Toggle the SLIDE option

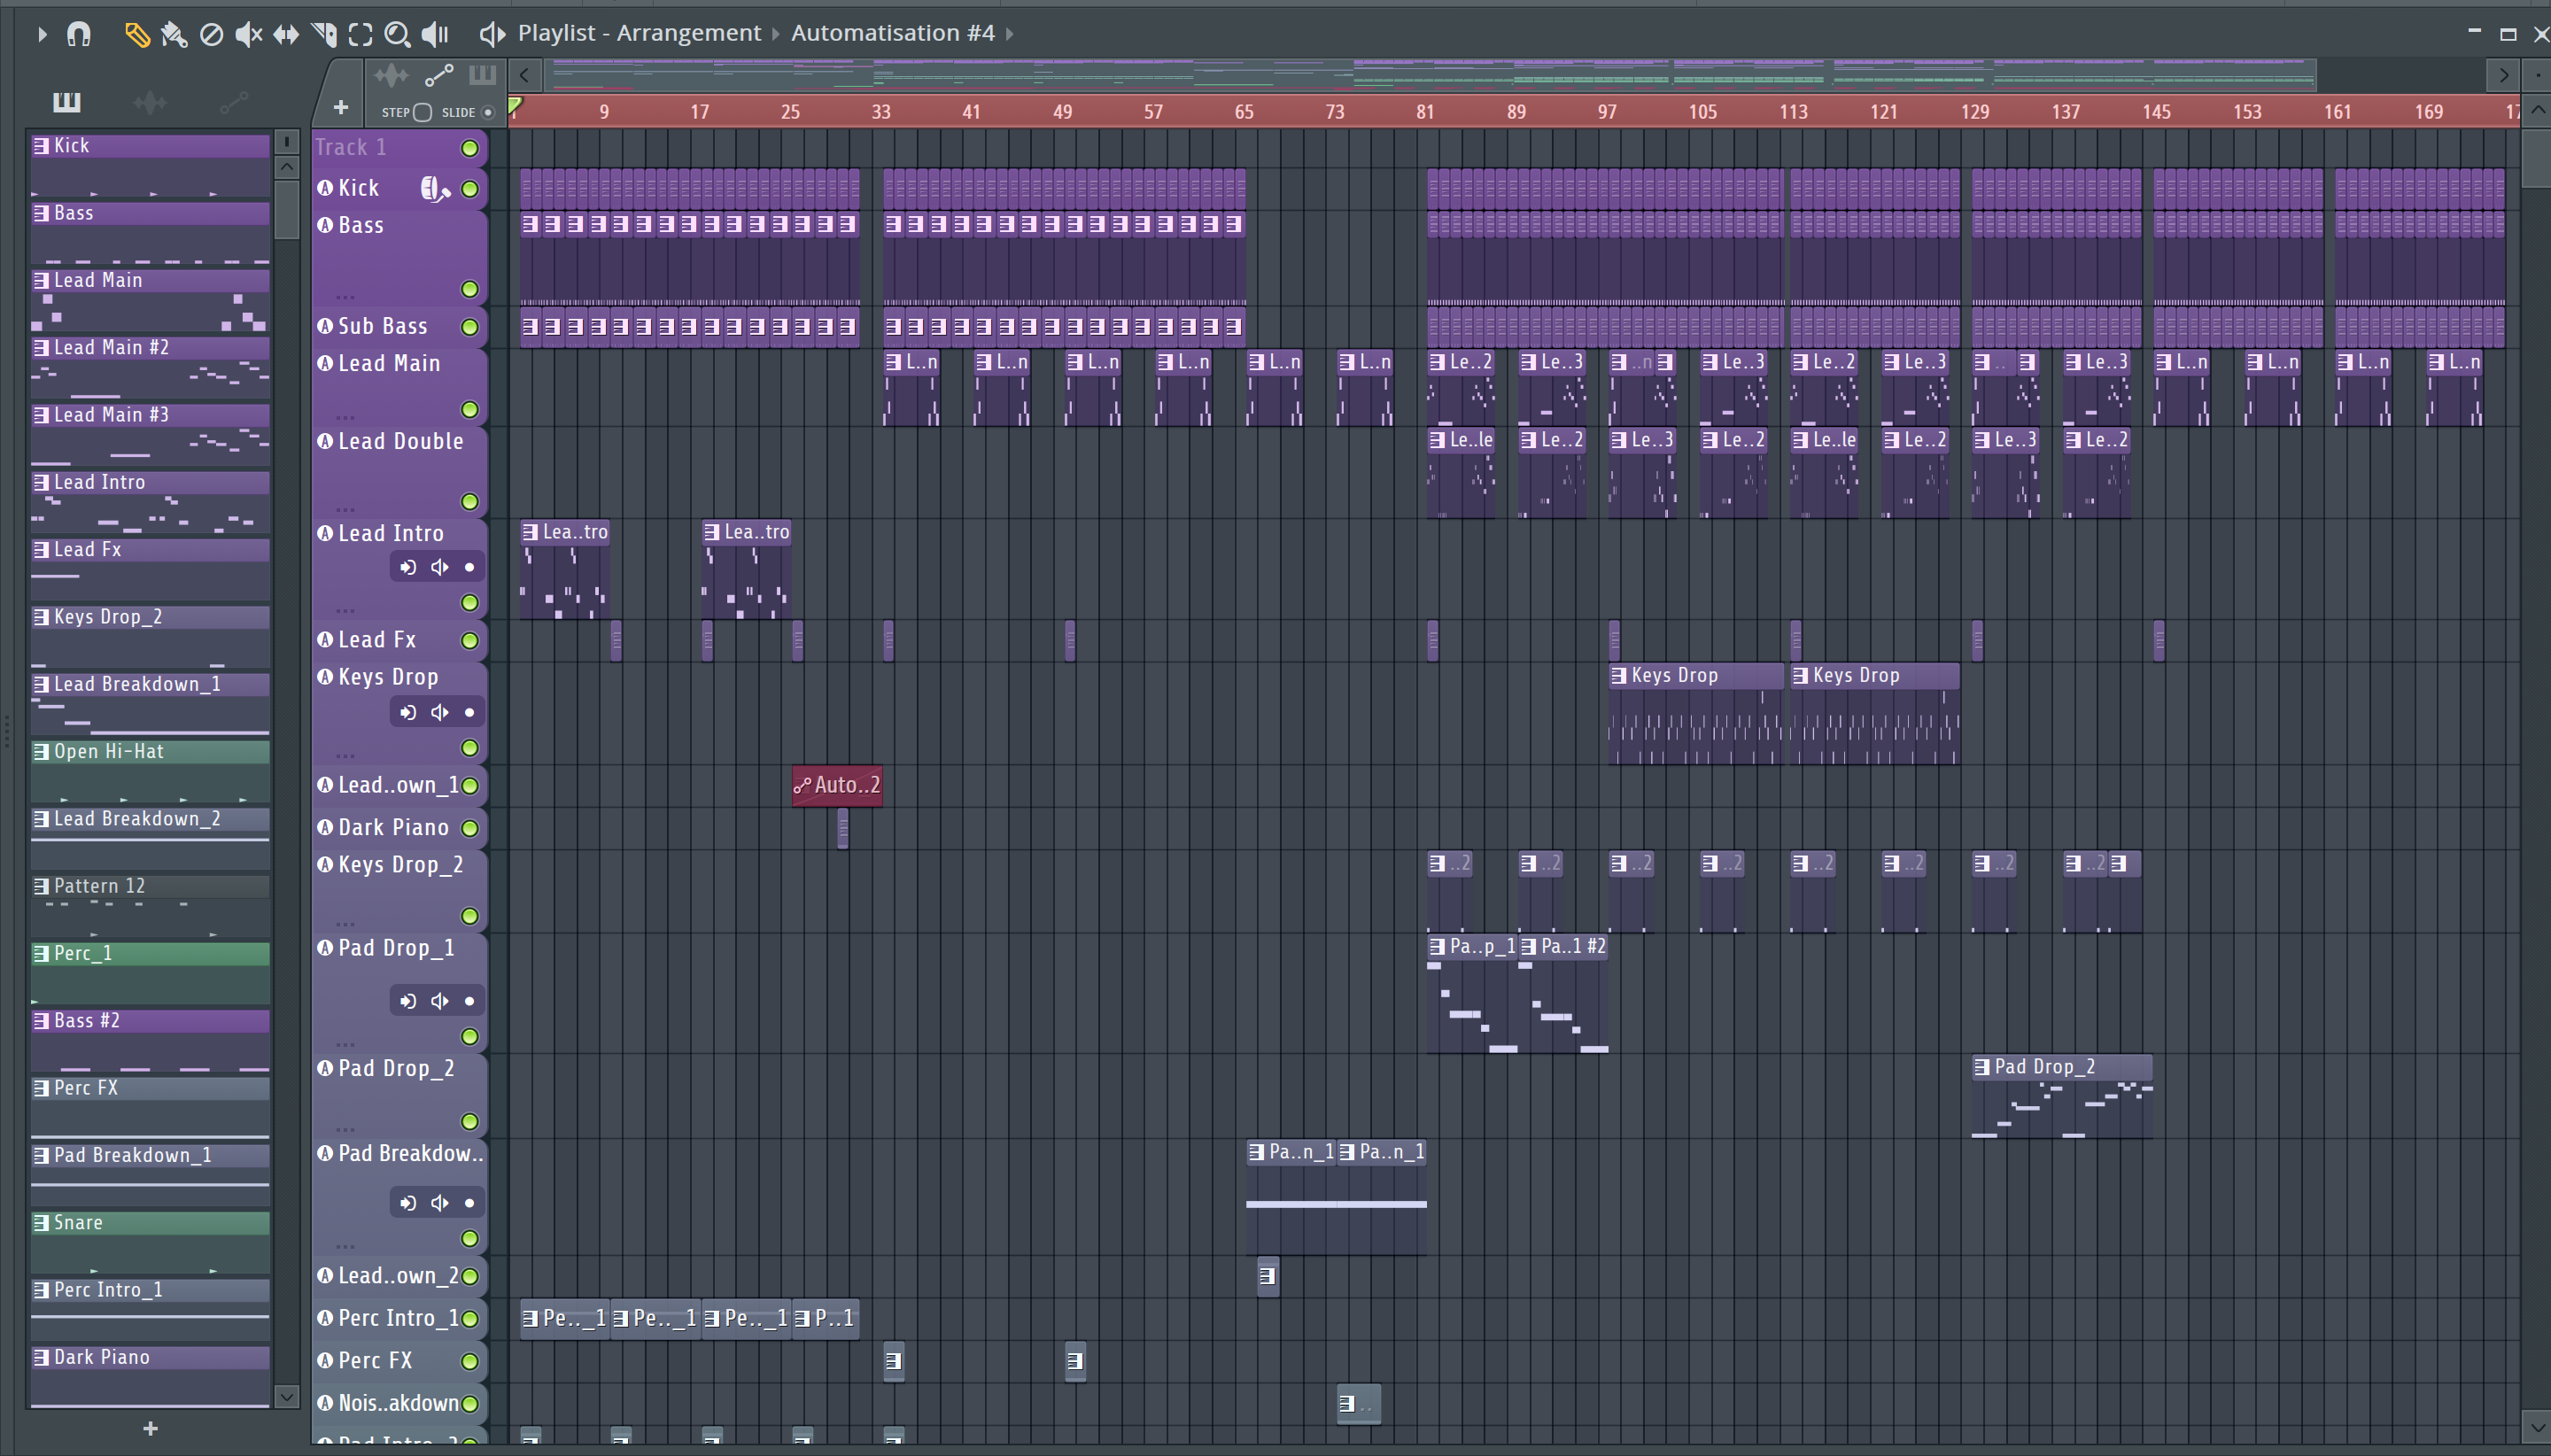pyautogui.click(x=488, y=112)
